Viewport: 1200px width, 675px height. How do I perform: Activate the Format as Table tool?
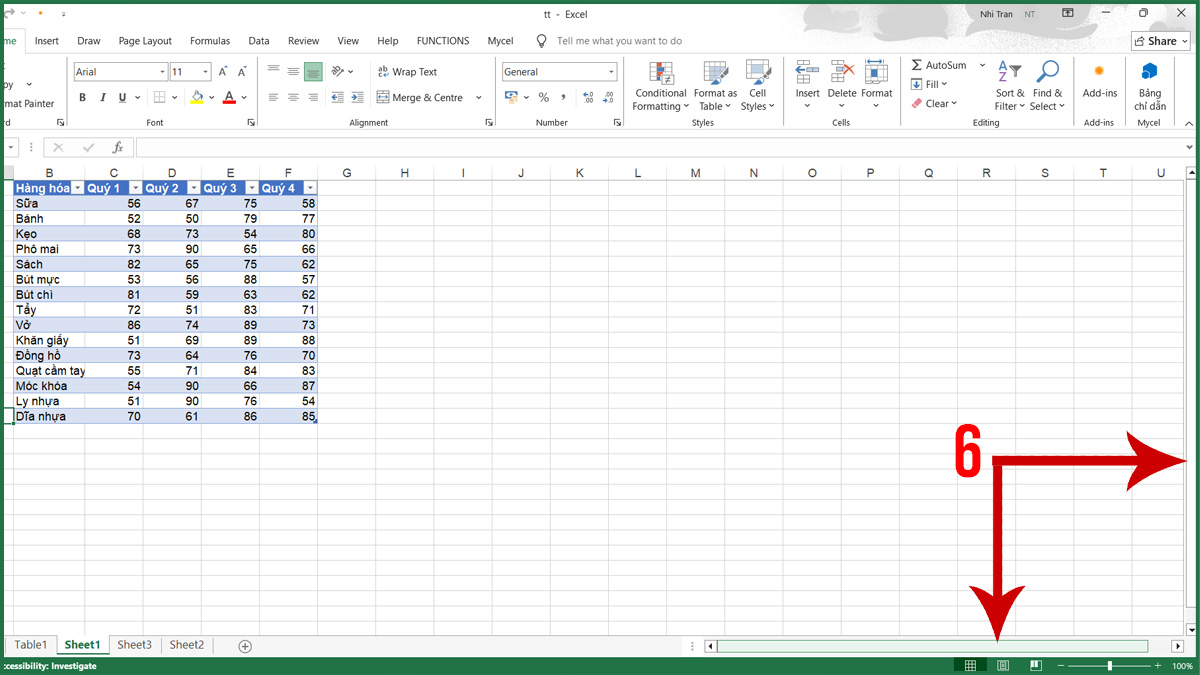point(714,87)
